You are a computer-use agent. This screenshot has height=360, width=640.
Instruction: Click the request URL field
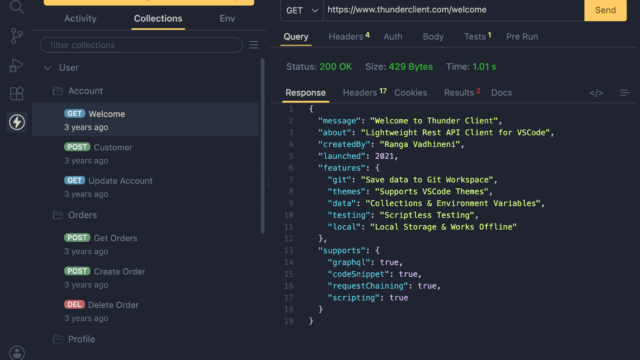point(453,10)
